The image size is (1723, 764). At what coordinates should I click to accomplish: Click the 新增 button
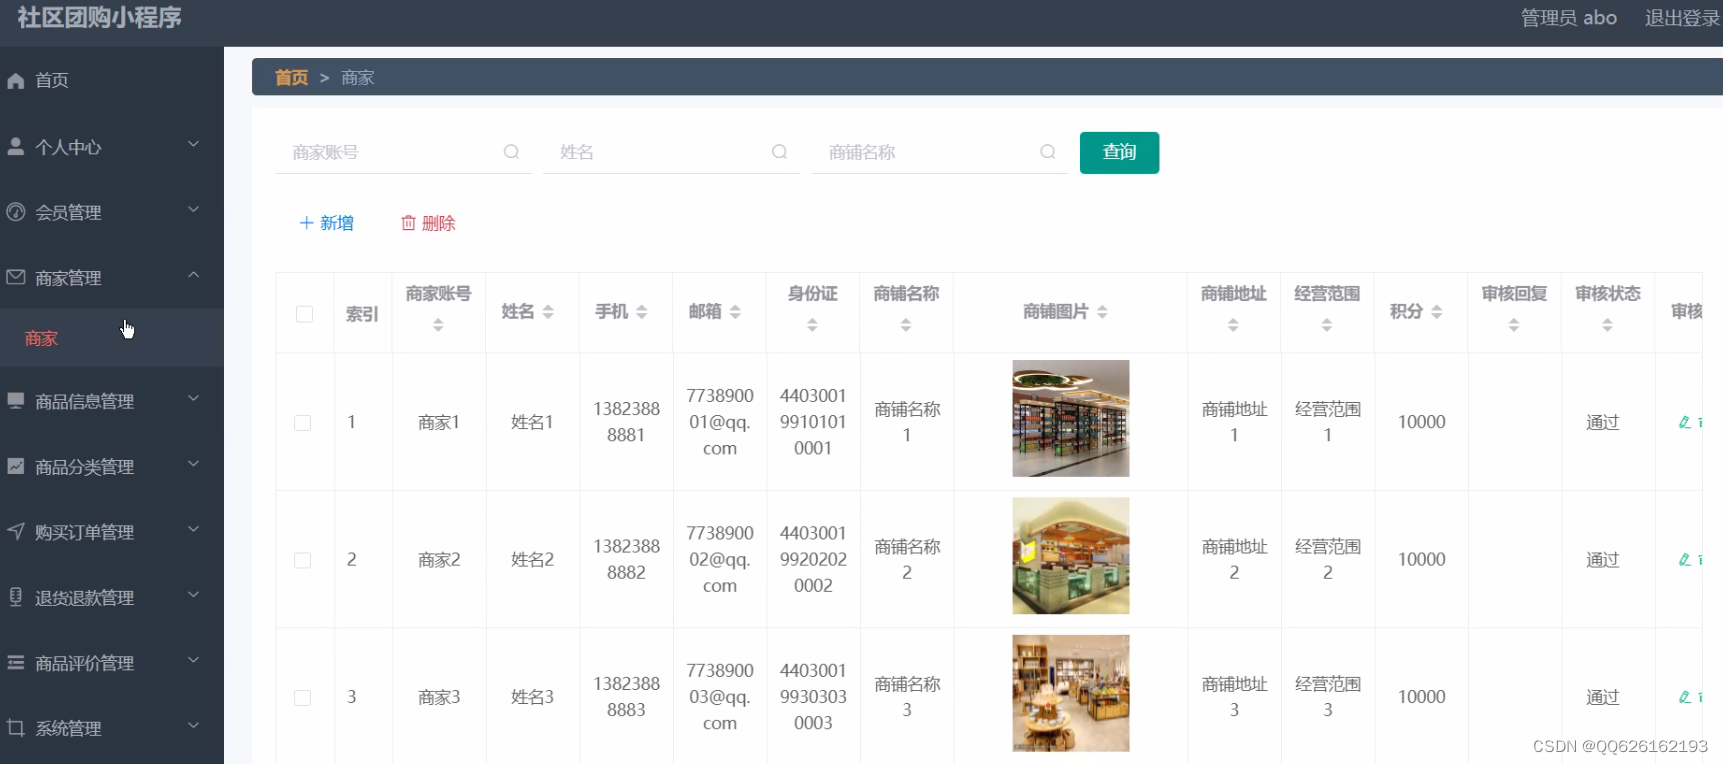[327, 223]
